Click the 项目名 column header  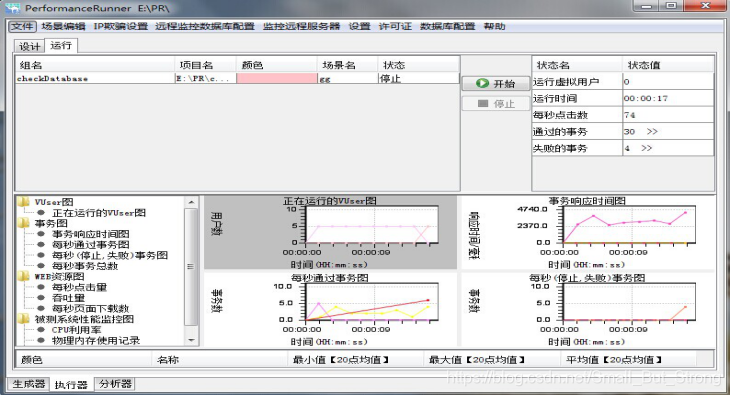[205, 65]
